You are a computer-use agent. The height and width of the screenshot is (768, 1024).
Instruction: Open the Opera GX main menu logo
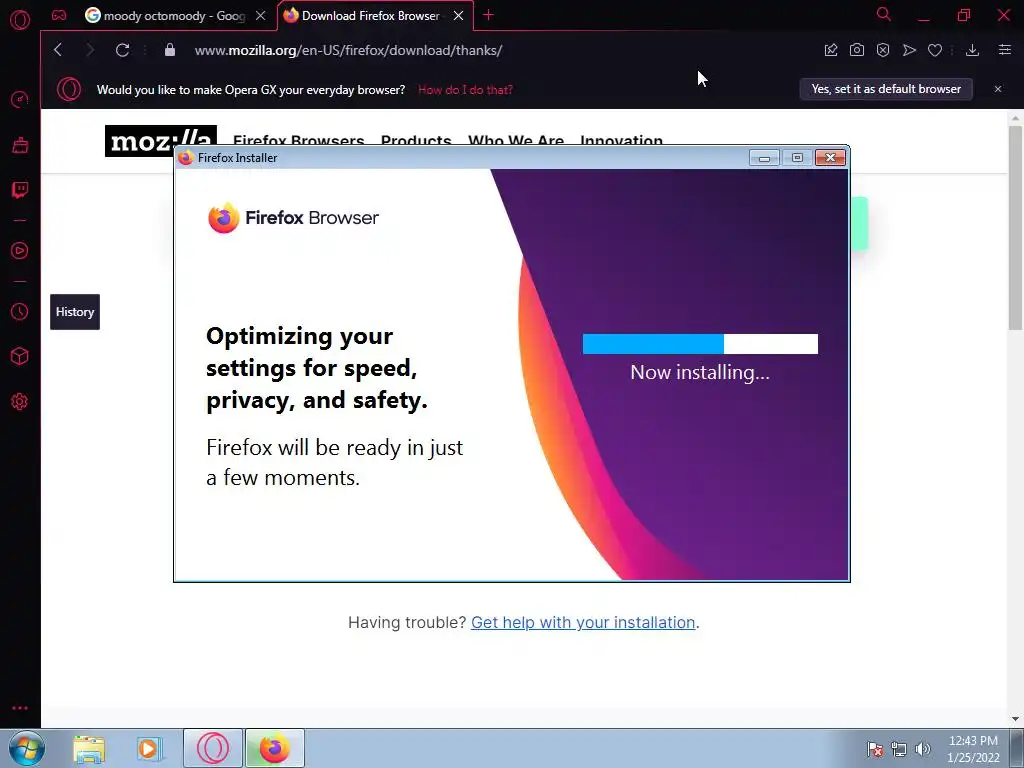tap(20, 20)
